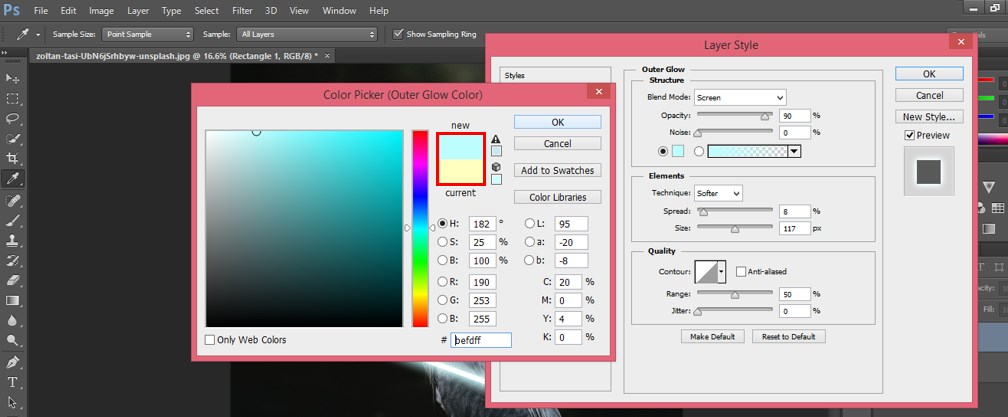Click Reset to Default button
1008x417 pixels.
(x=788, y=337)
